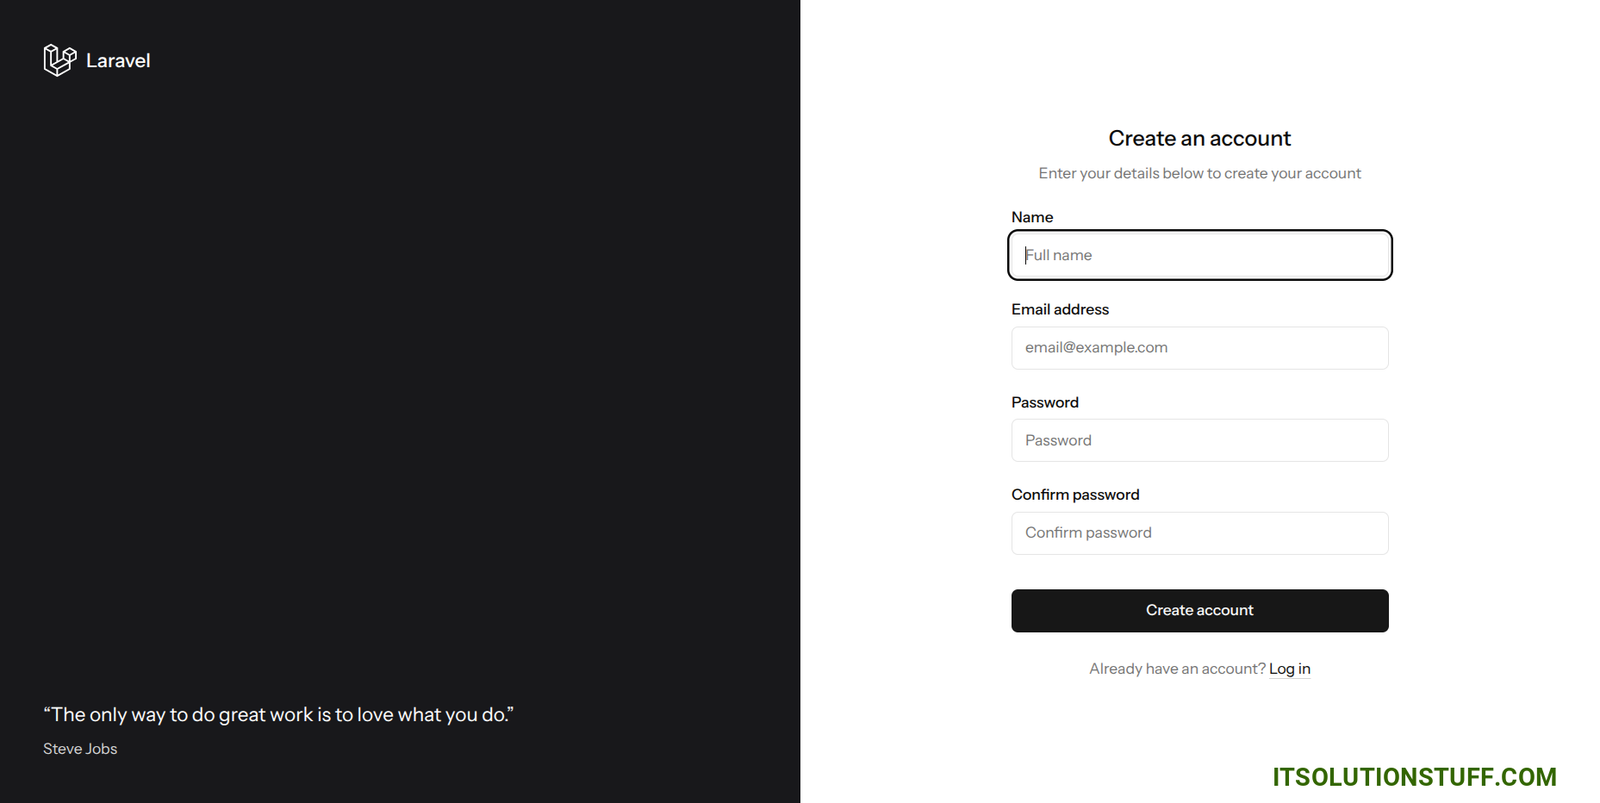Click the "Enter your details below" subtitle
The height and width of the screenshot is (803, 1600).
click(1199, 173)
